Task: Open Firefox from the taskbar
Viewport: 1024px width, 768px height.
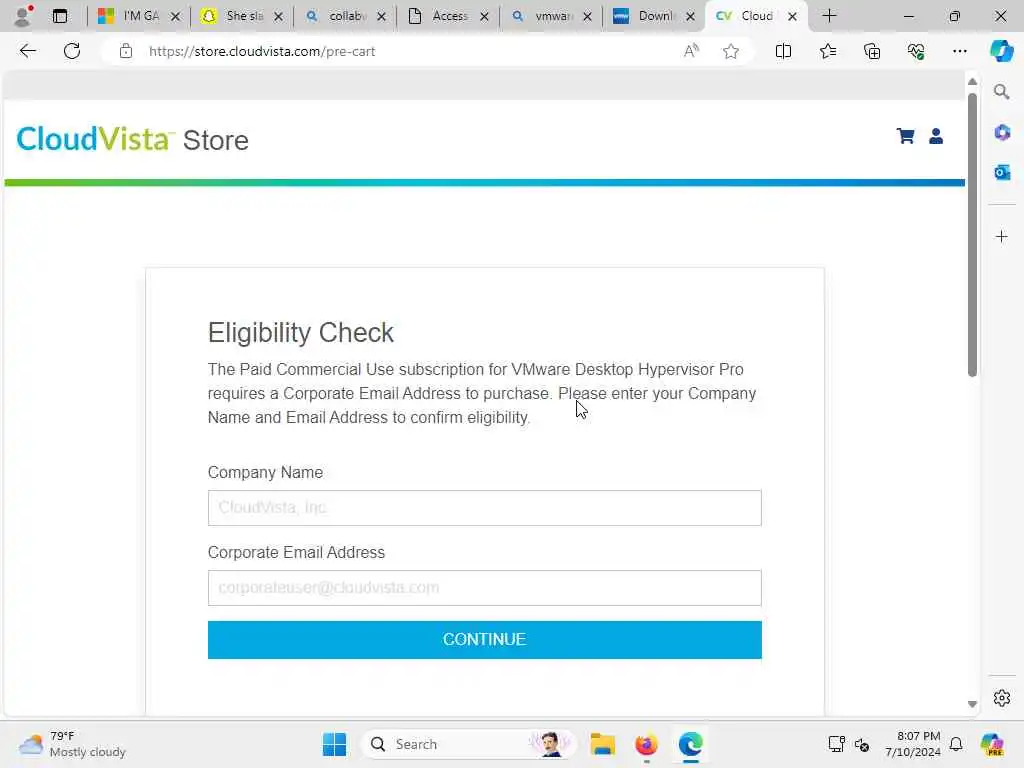Action: point(646,744)
